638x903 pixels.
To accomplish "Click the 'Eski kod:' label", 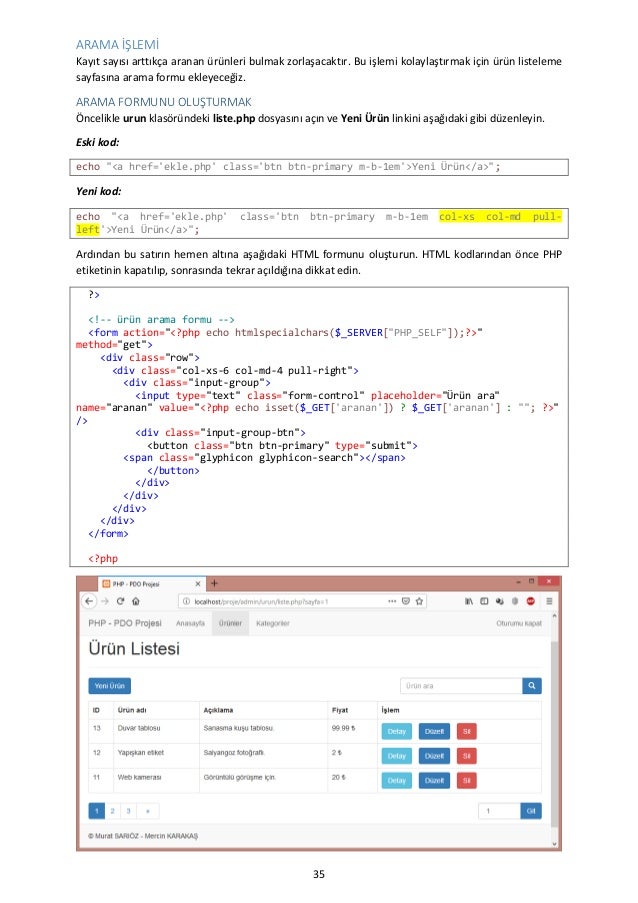I will click(98, 142).
